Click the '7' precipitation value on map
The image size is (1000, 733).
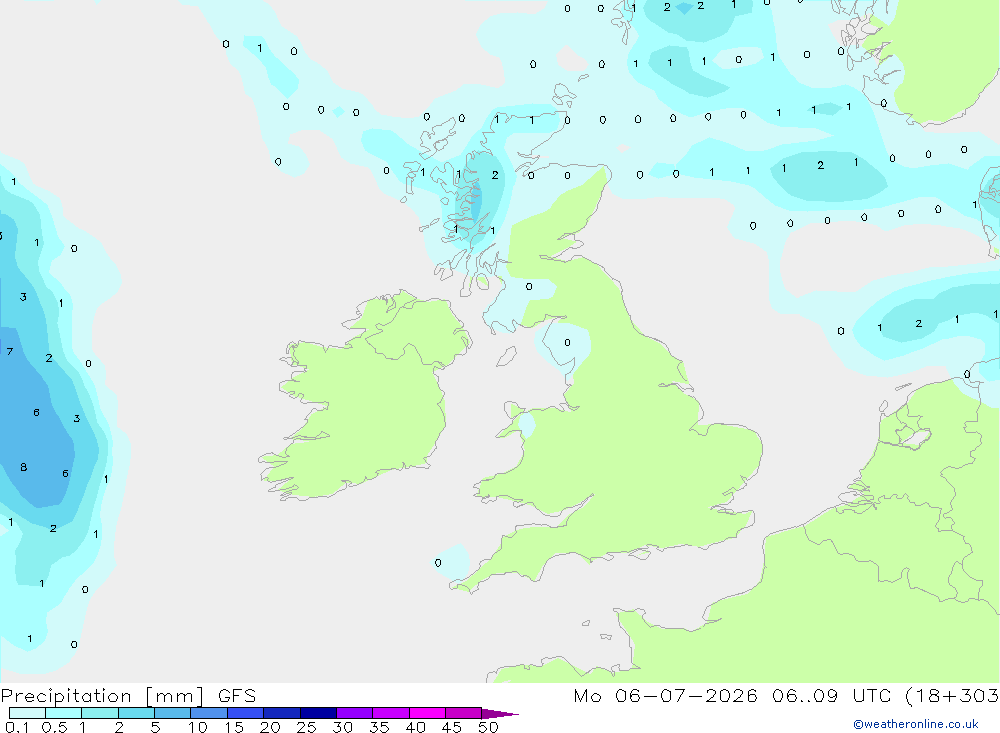pos(10,351)
